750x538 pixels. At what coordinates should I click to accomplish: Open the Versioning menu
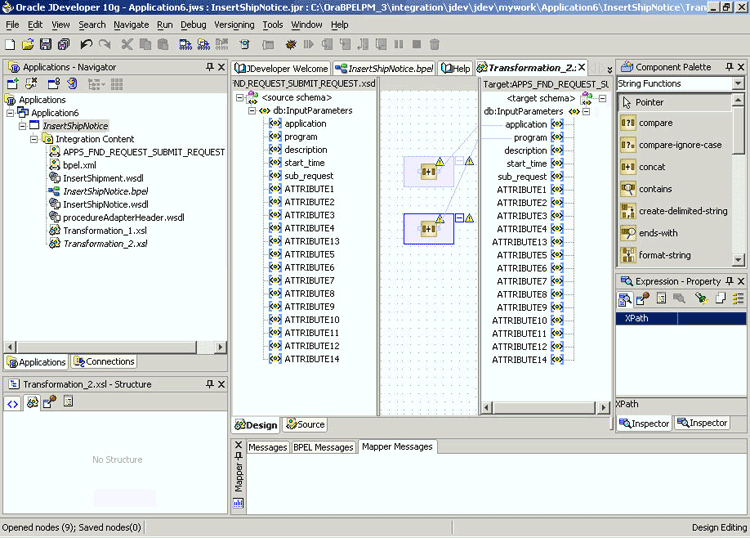click(x=234, y=24)
